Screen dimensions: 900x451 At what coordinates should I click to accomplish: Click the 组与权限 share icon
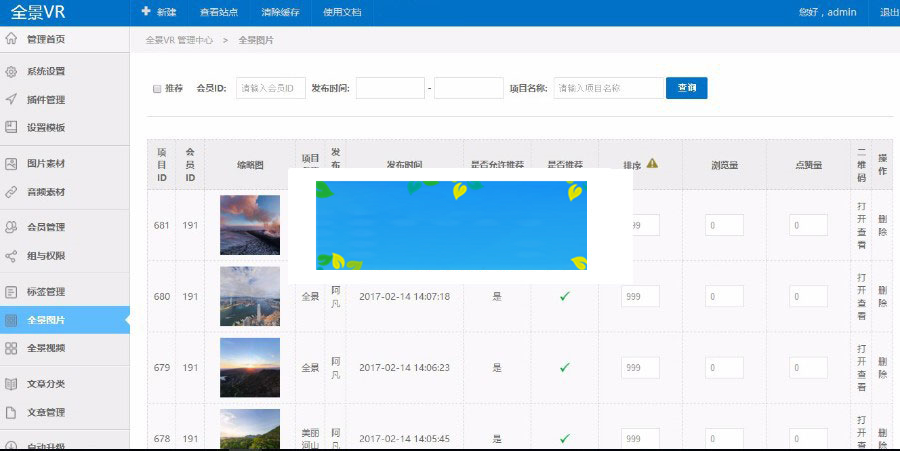tap(11, 255)
